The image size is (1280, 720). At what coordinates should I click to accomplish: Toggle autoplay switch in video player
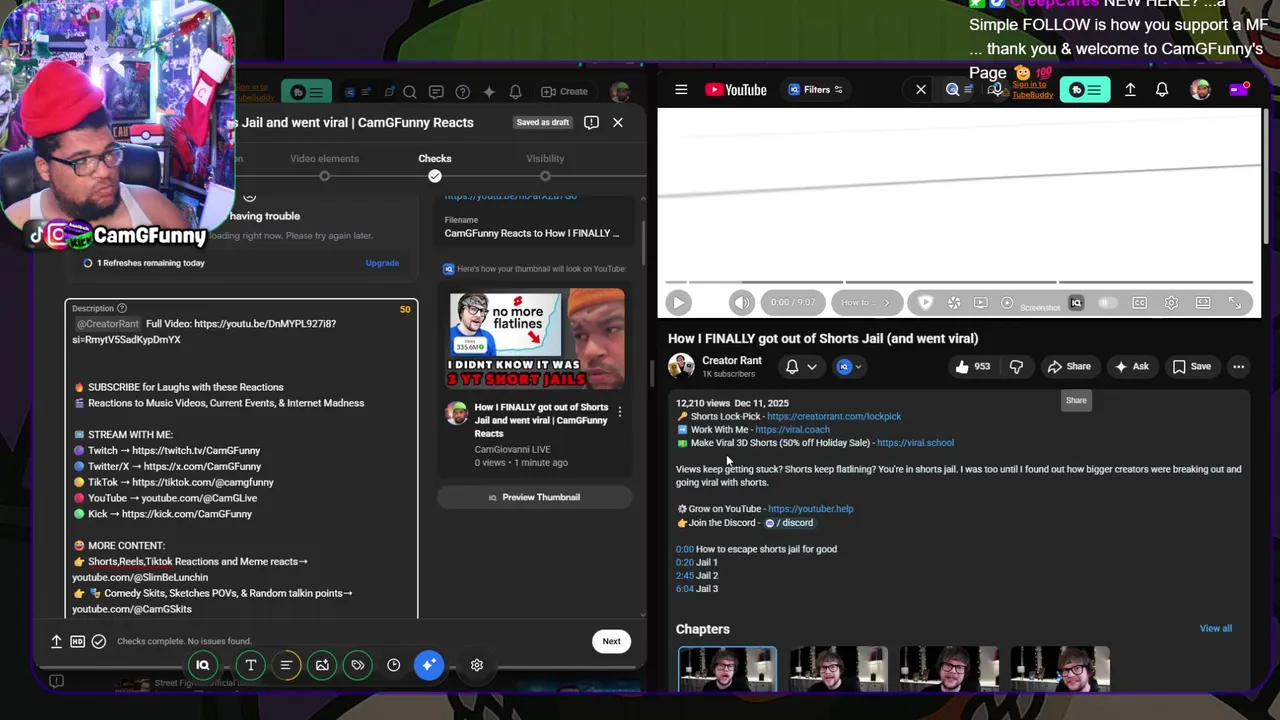coord(1107,303)
